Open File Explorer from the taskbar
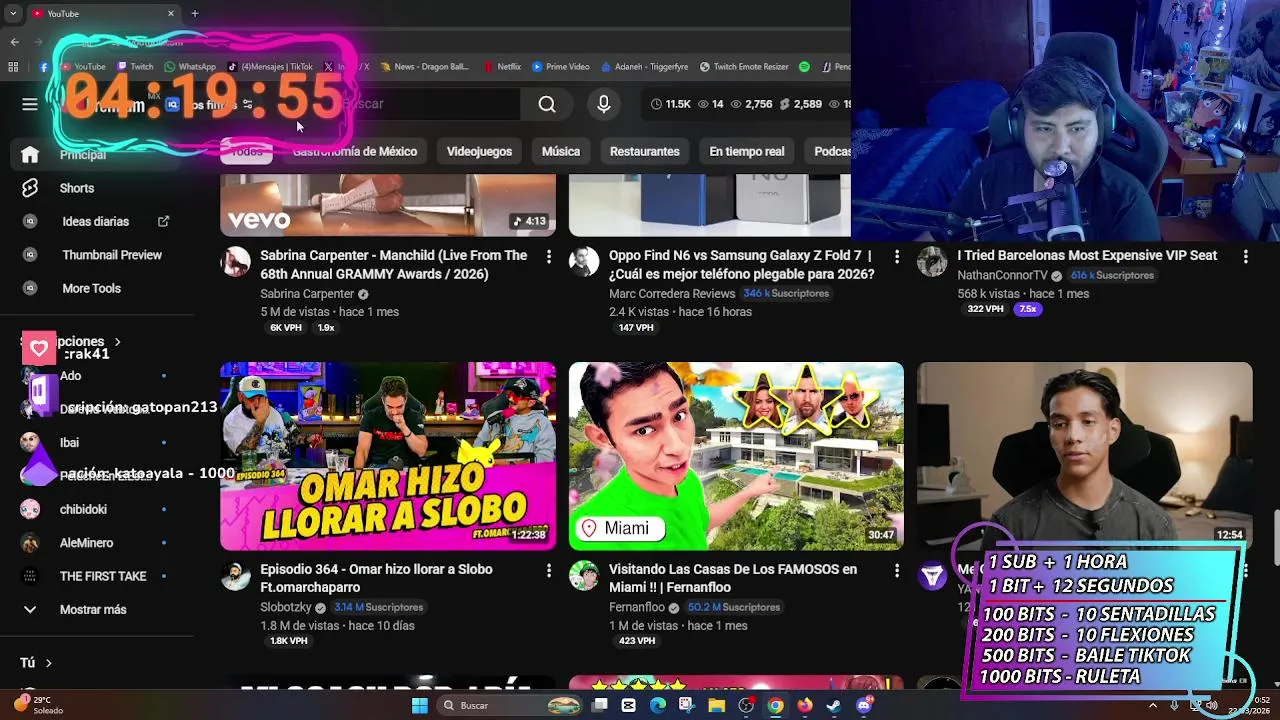The height and width of the screenshot is (720, 1280). coord(716,705)
